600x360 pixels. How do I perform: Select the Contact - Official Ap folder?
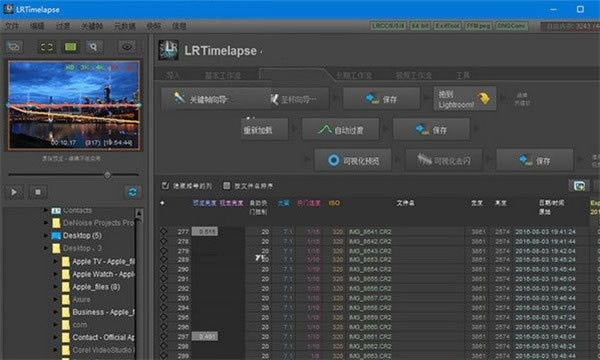[x=103, y=337]
